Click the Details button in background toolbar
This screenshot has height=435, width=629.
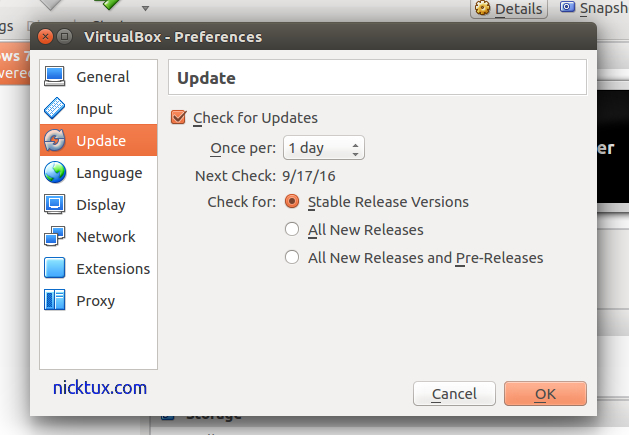[509, 9]
